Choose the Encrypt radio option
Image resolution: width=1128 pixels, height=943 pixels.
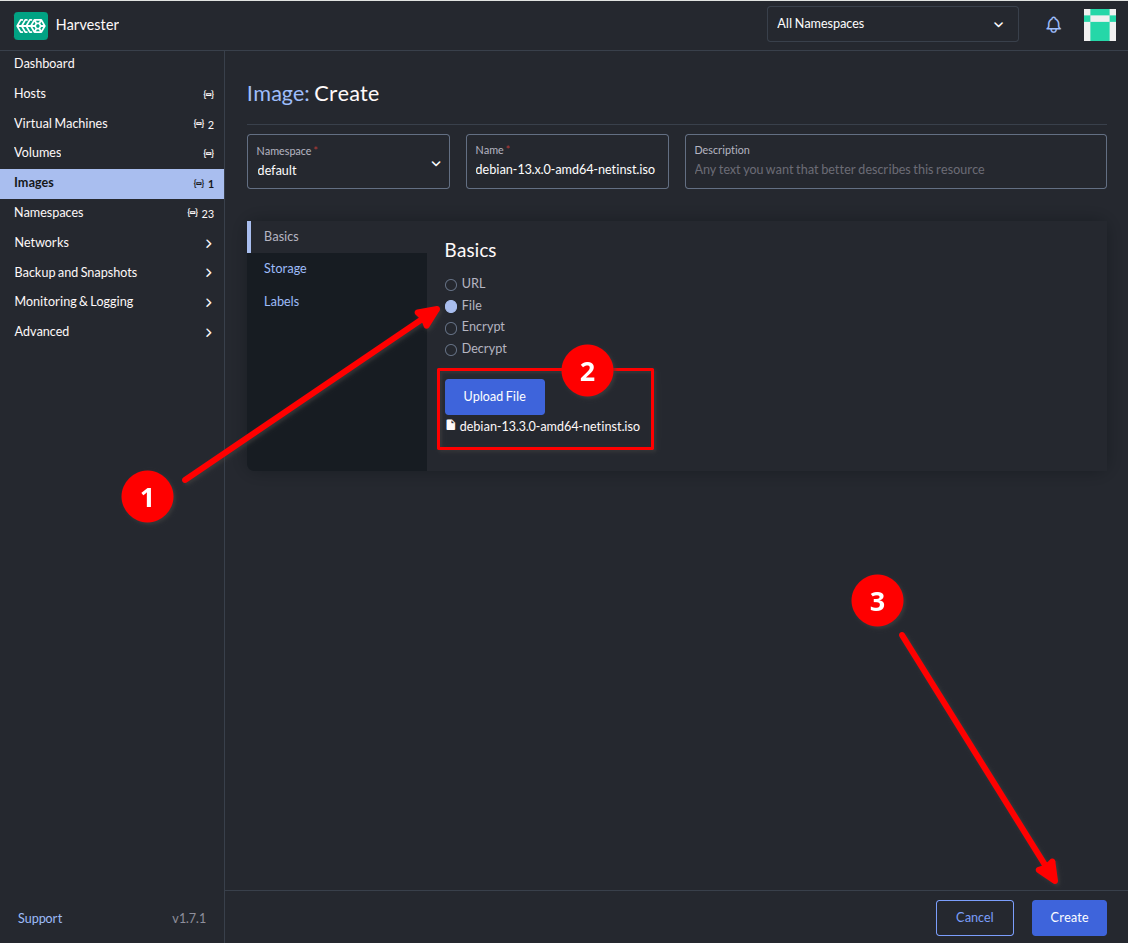pos(451,328)
